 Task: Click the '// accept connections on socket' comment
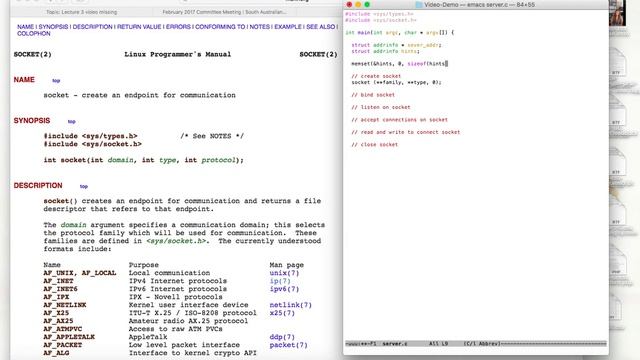399,120
